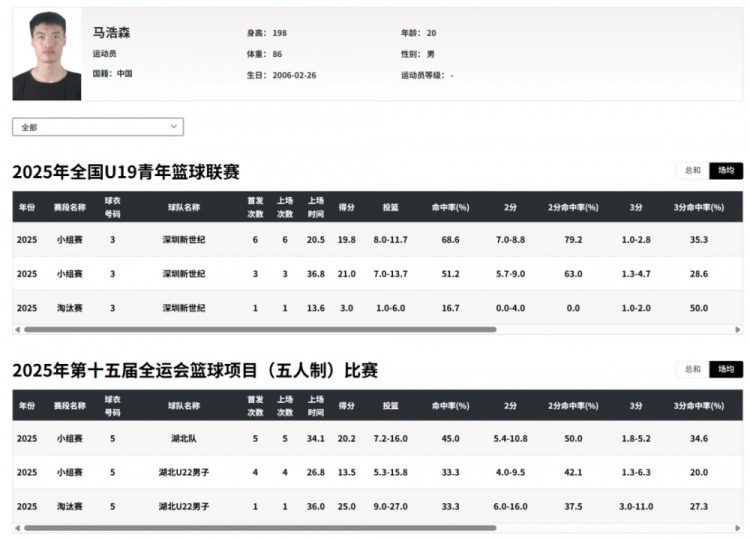This screenshot has width=750, height=540.
Task: Click right scroll arrow under 全运会 table
Action: (x=738, y=527)
